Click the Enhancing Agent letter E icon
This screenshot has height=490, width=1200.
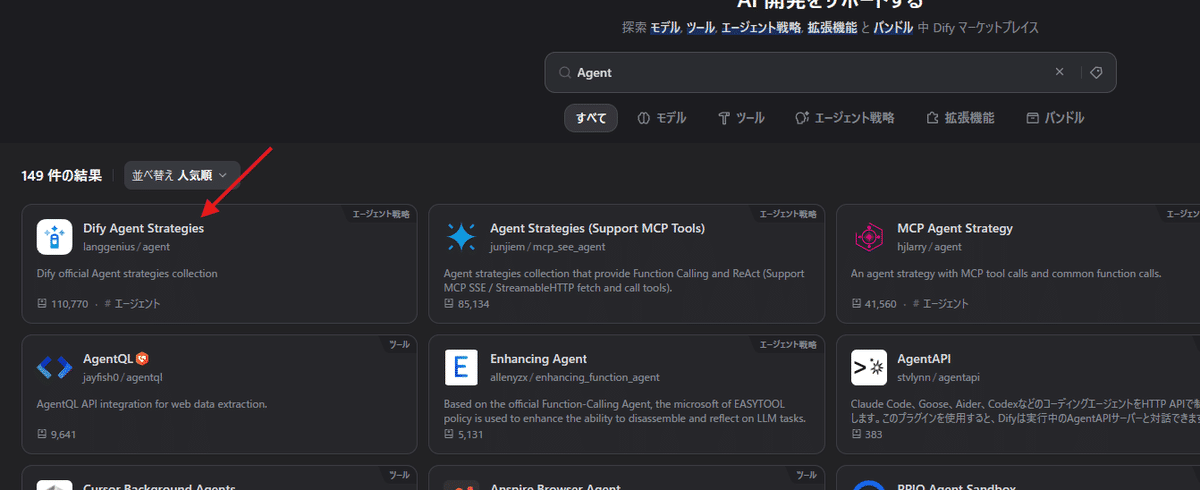pos(461,367)
